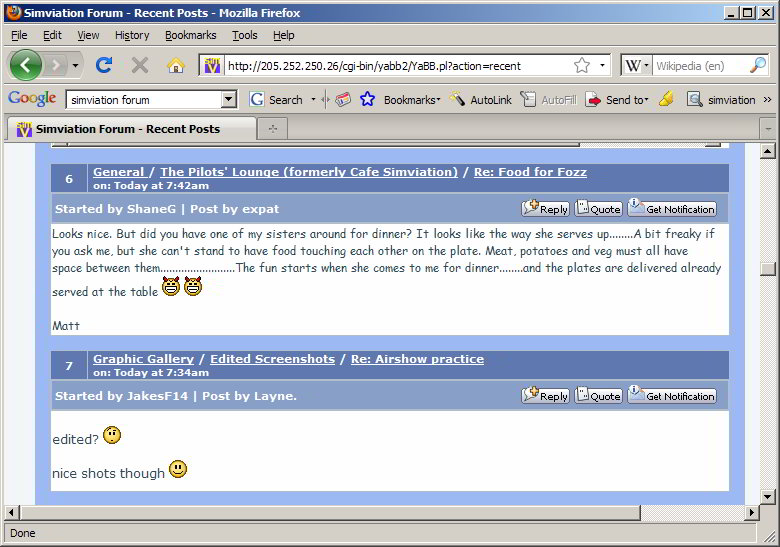The height and width of the screenshot is (547, 780).
Task: Expand the URL bar history dropdown arrow
Action: point(602,65)
